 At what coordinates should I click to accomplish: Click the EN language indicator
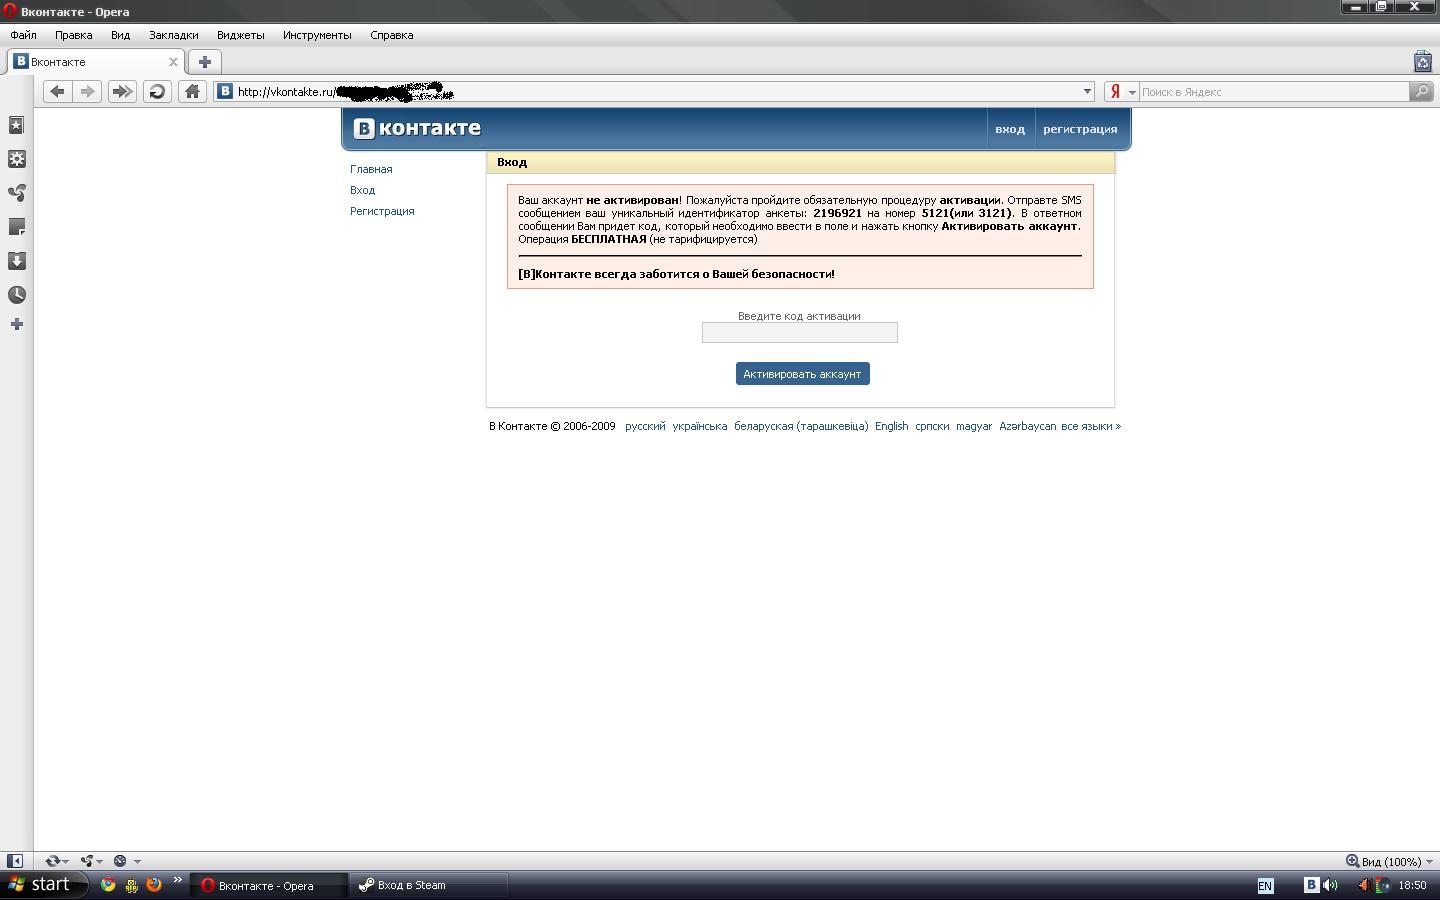coord(1265,886)
